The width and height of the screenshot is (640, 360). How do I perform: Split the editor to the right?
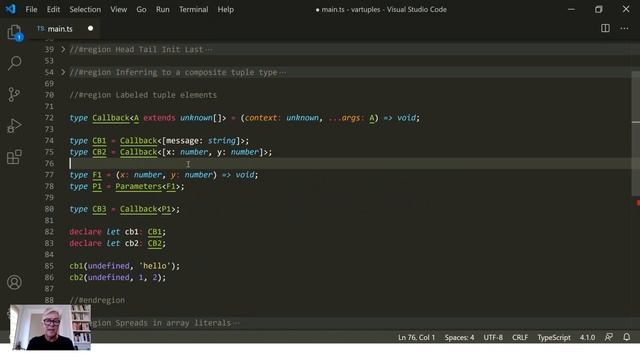click(x=605, y=28)
